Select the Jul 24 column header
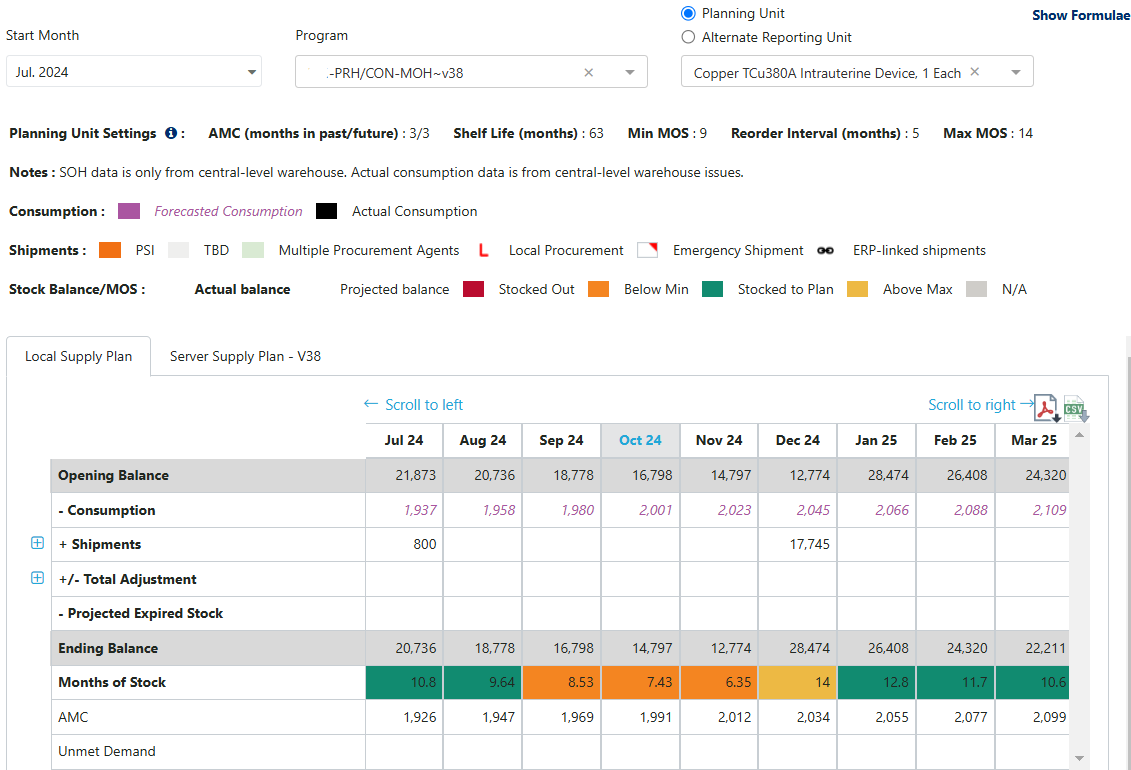1131x770 pixels. [404, 441]
